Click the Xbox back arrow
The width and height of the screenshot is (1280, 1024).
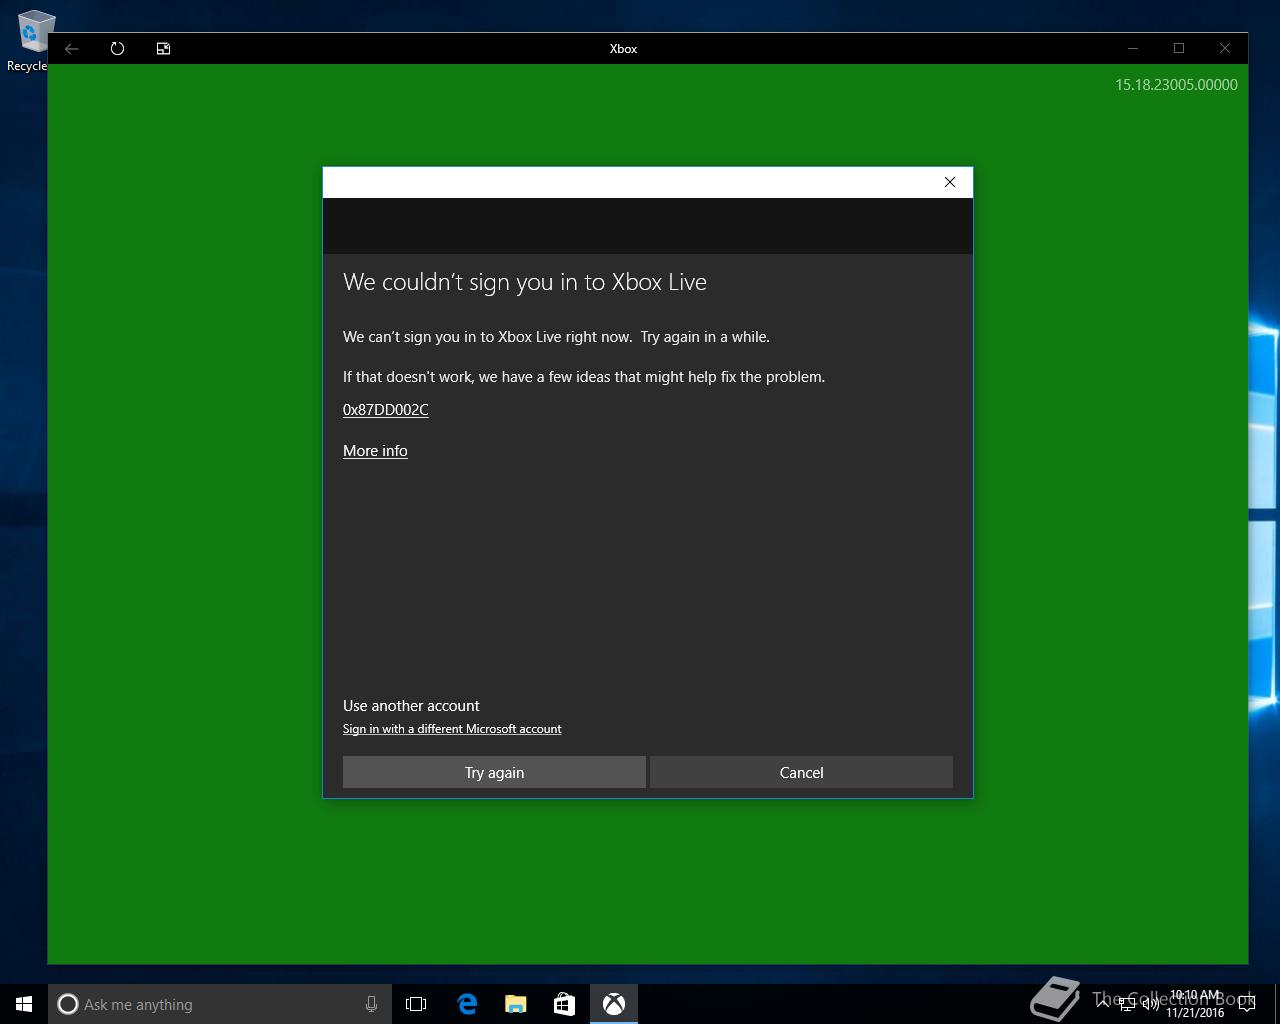pyautogui.click(x=72, y=48)
